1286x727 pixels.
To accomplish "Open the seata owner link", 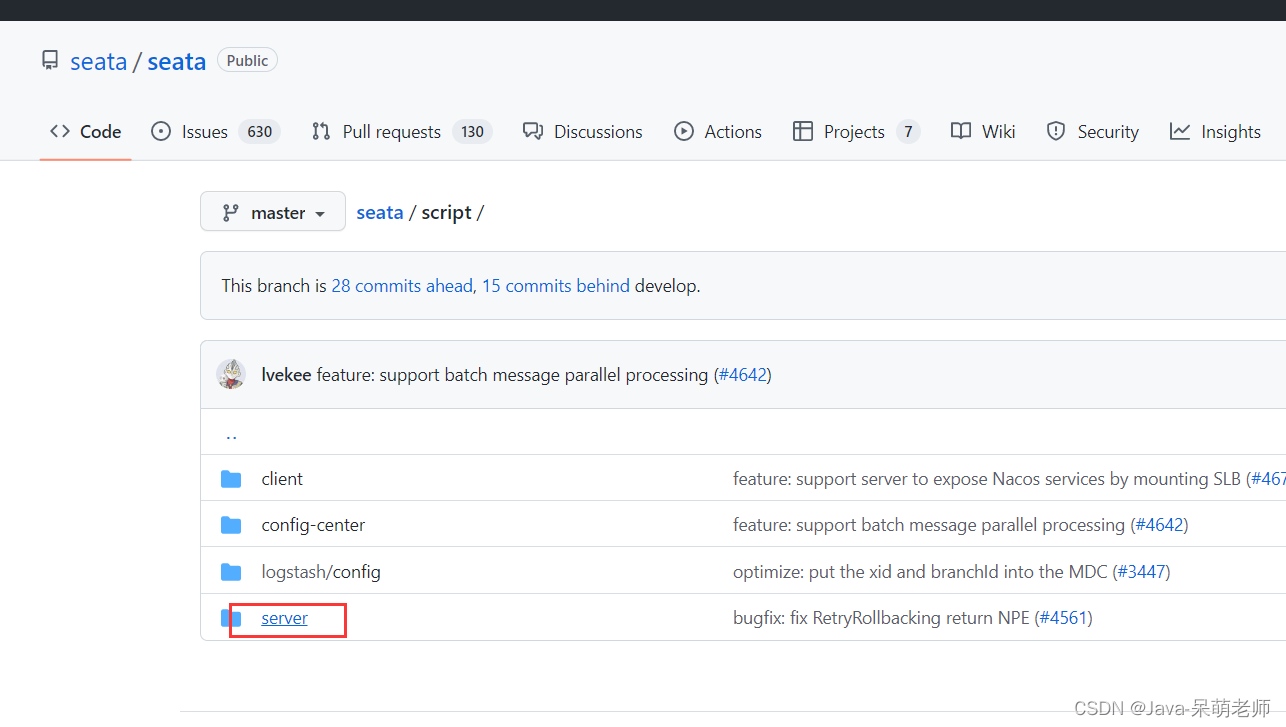I will (x=98, y=61).
